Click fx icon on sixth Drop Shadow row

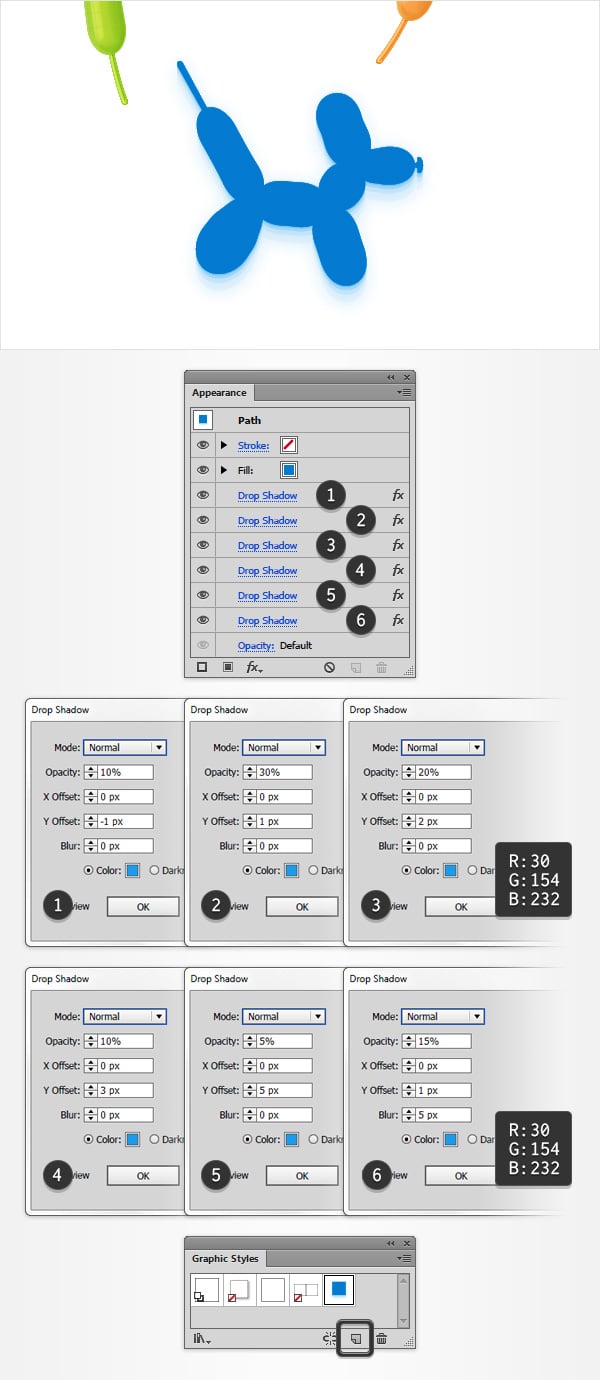click(398, 620)
